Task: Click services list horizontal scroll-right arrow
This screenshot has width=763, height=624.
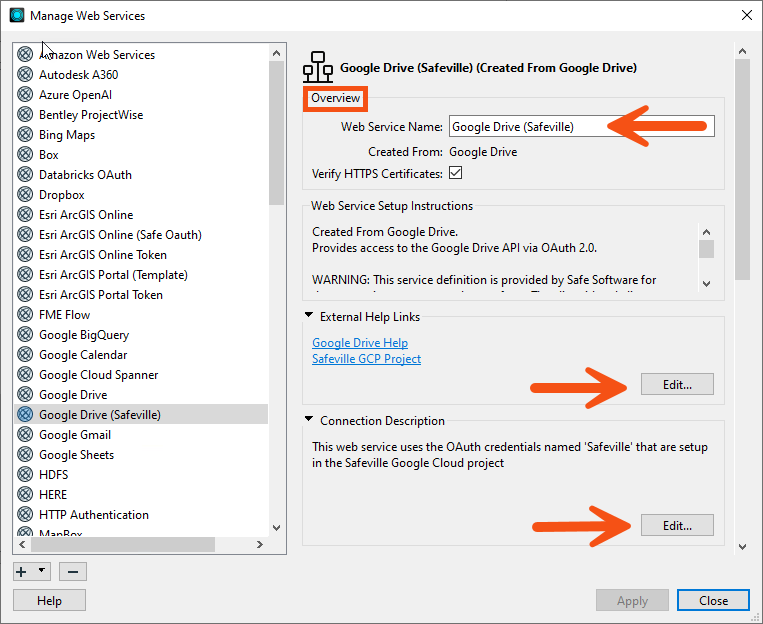Action: [260, 544]
